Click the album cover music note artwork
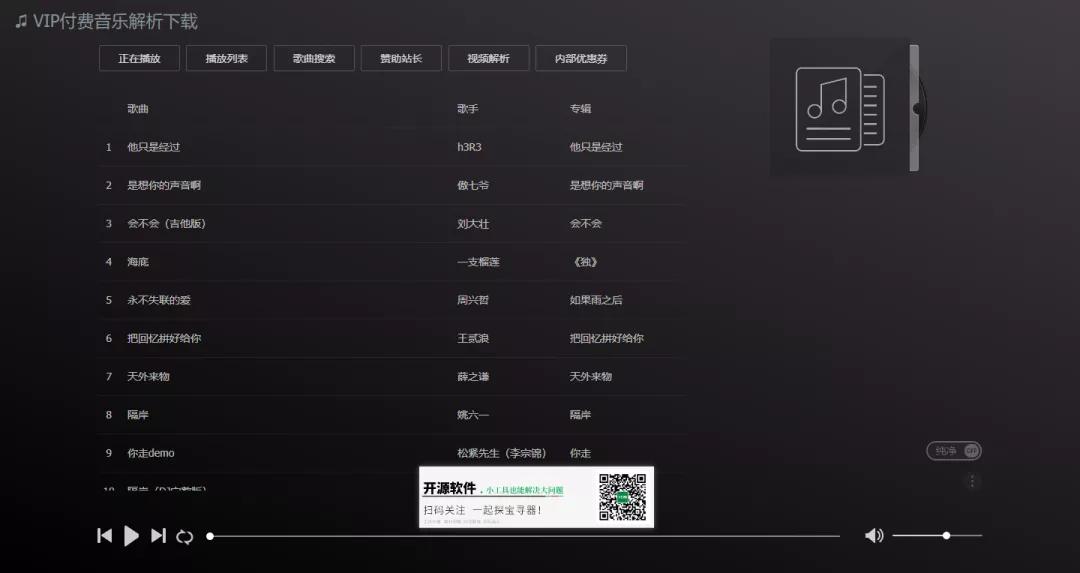The width and height of the screenshot is (1080, 573). [840, 108]
